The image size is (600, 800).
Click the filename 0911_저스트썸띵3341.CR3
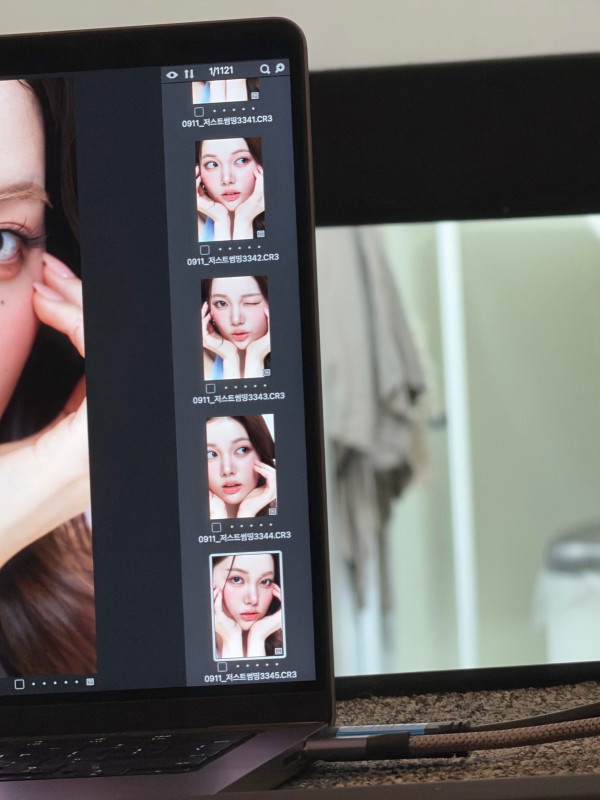(227, 121)
